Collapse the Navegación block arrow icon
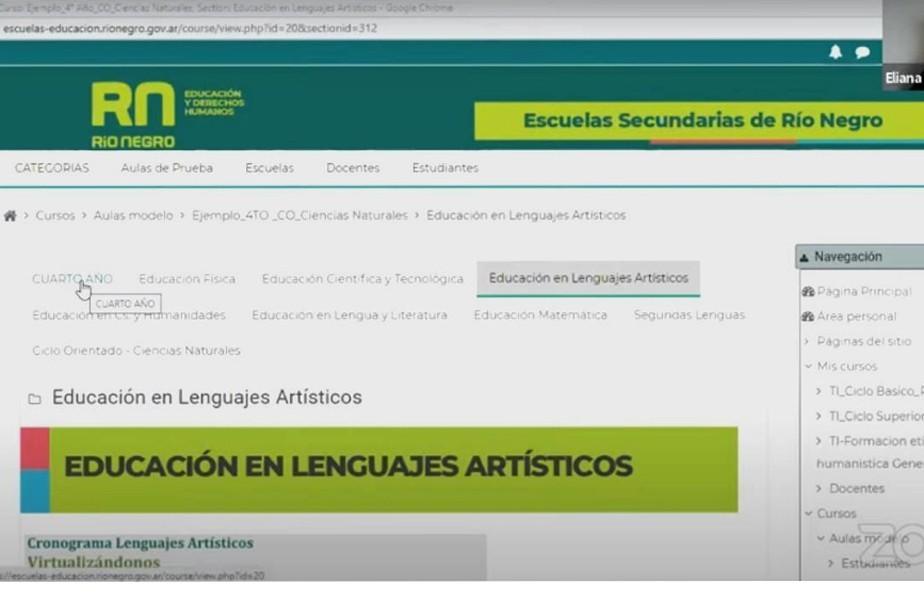 coord(804,257)
